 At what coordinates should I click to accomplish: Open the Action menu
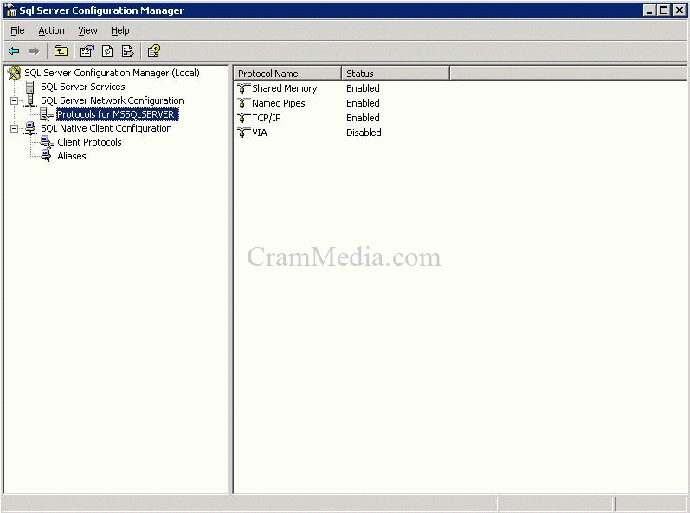pyautogui.click(x=51, y=31)
